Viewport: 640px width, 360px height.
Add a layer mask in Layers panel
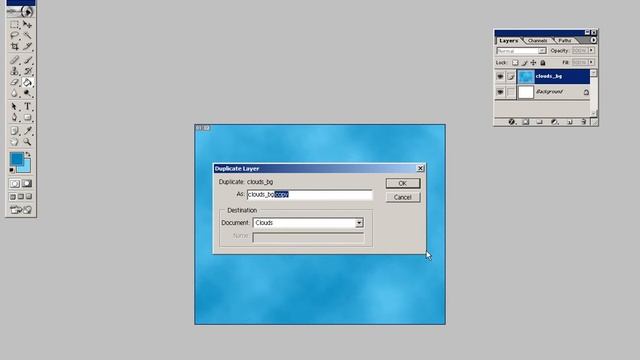coord(526,122)
